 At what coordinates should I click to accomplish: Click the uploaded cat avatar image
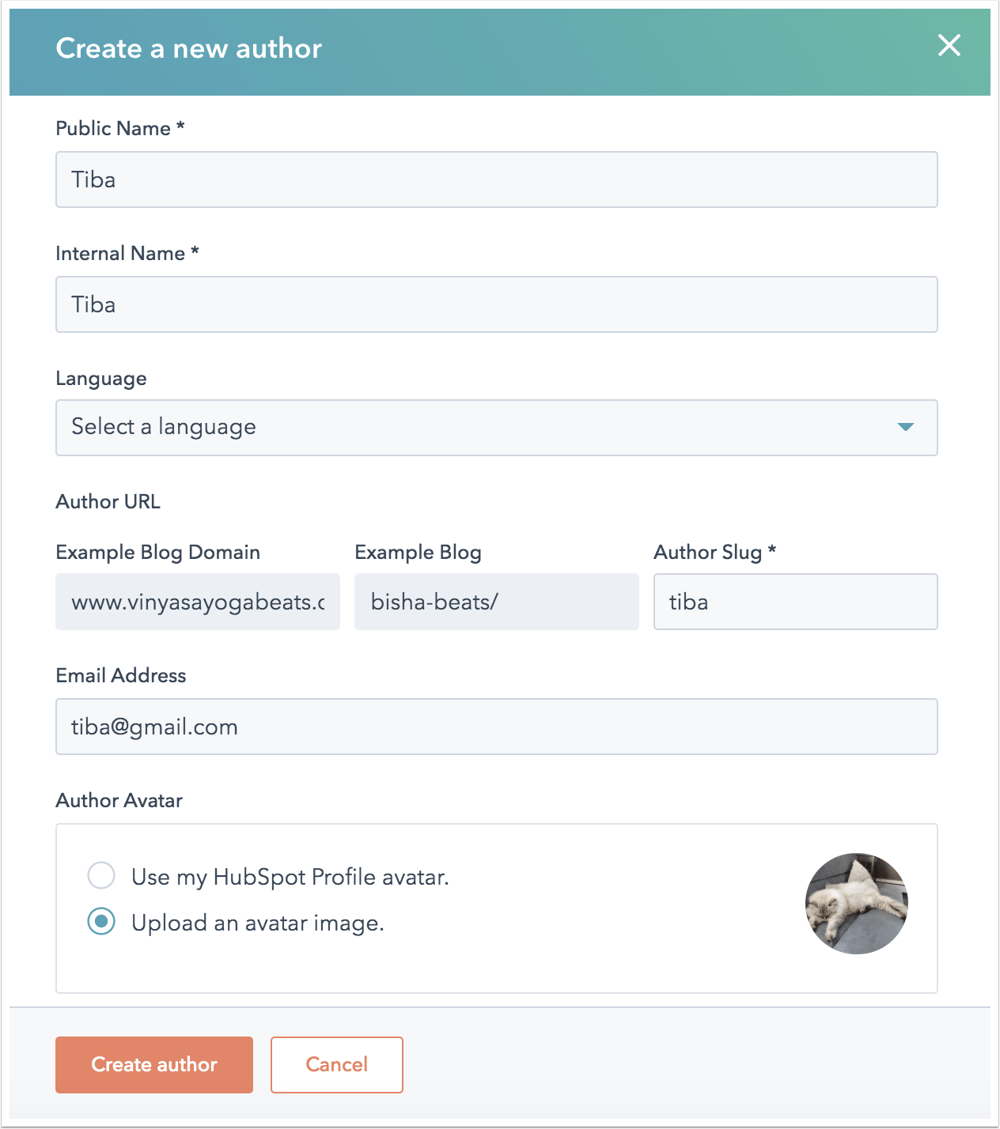tap(856, 903)
